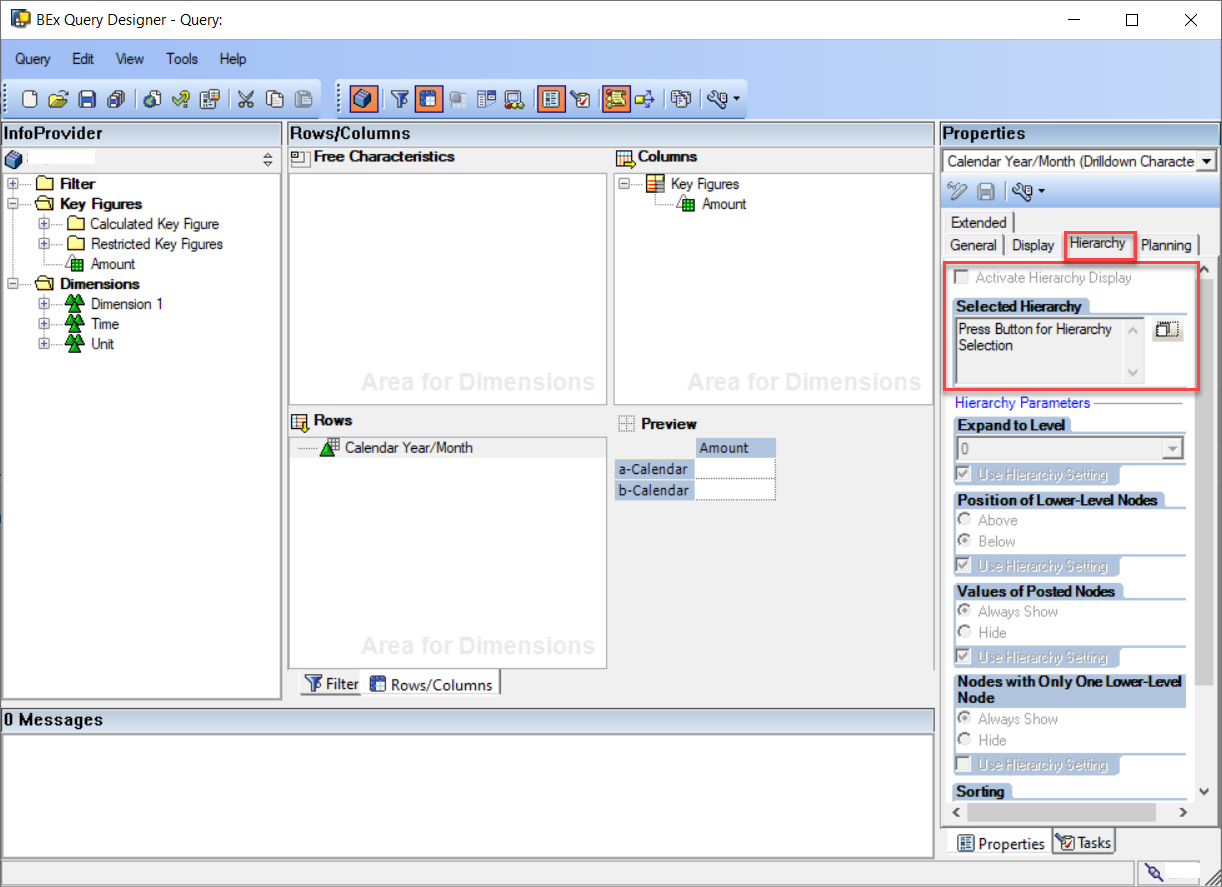Open the View menu
The image size is (1222, 887).
tap(130, 59)
